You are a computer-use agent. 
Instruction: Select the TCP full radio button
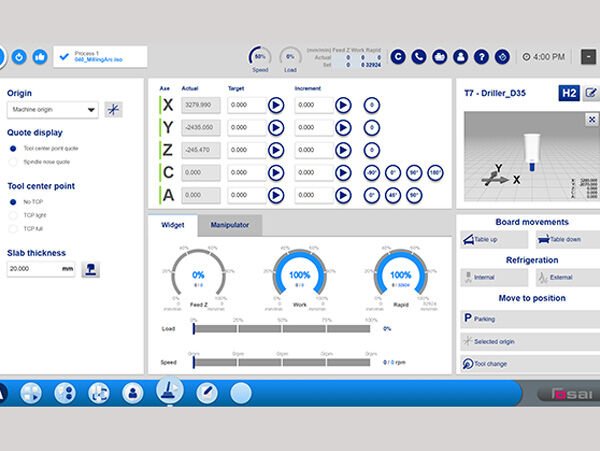(13, 228)
